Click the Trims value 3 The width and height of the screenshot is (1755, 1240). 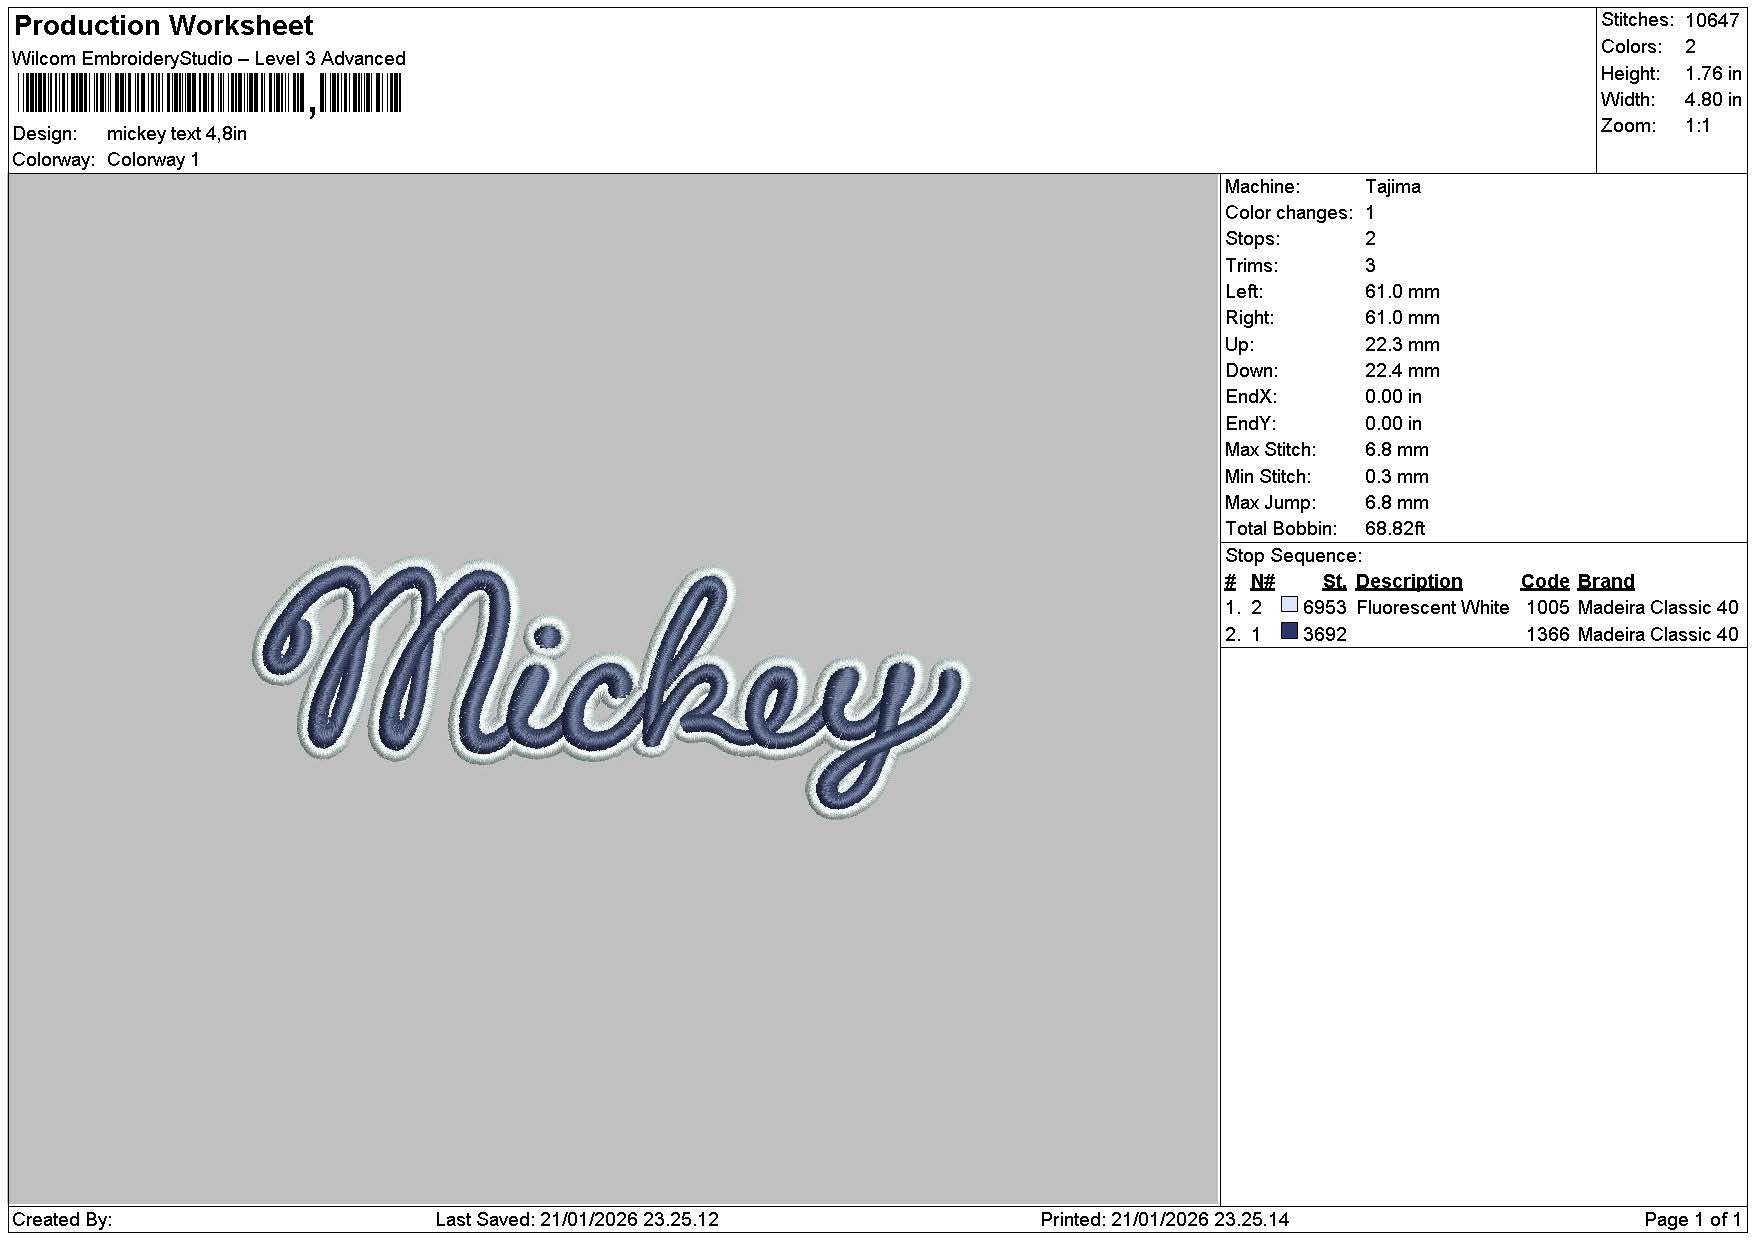click(x=1370, y=265)
